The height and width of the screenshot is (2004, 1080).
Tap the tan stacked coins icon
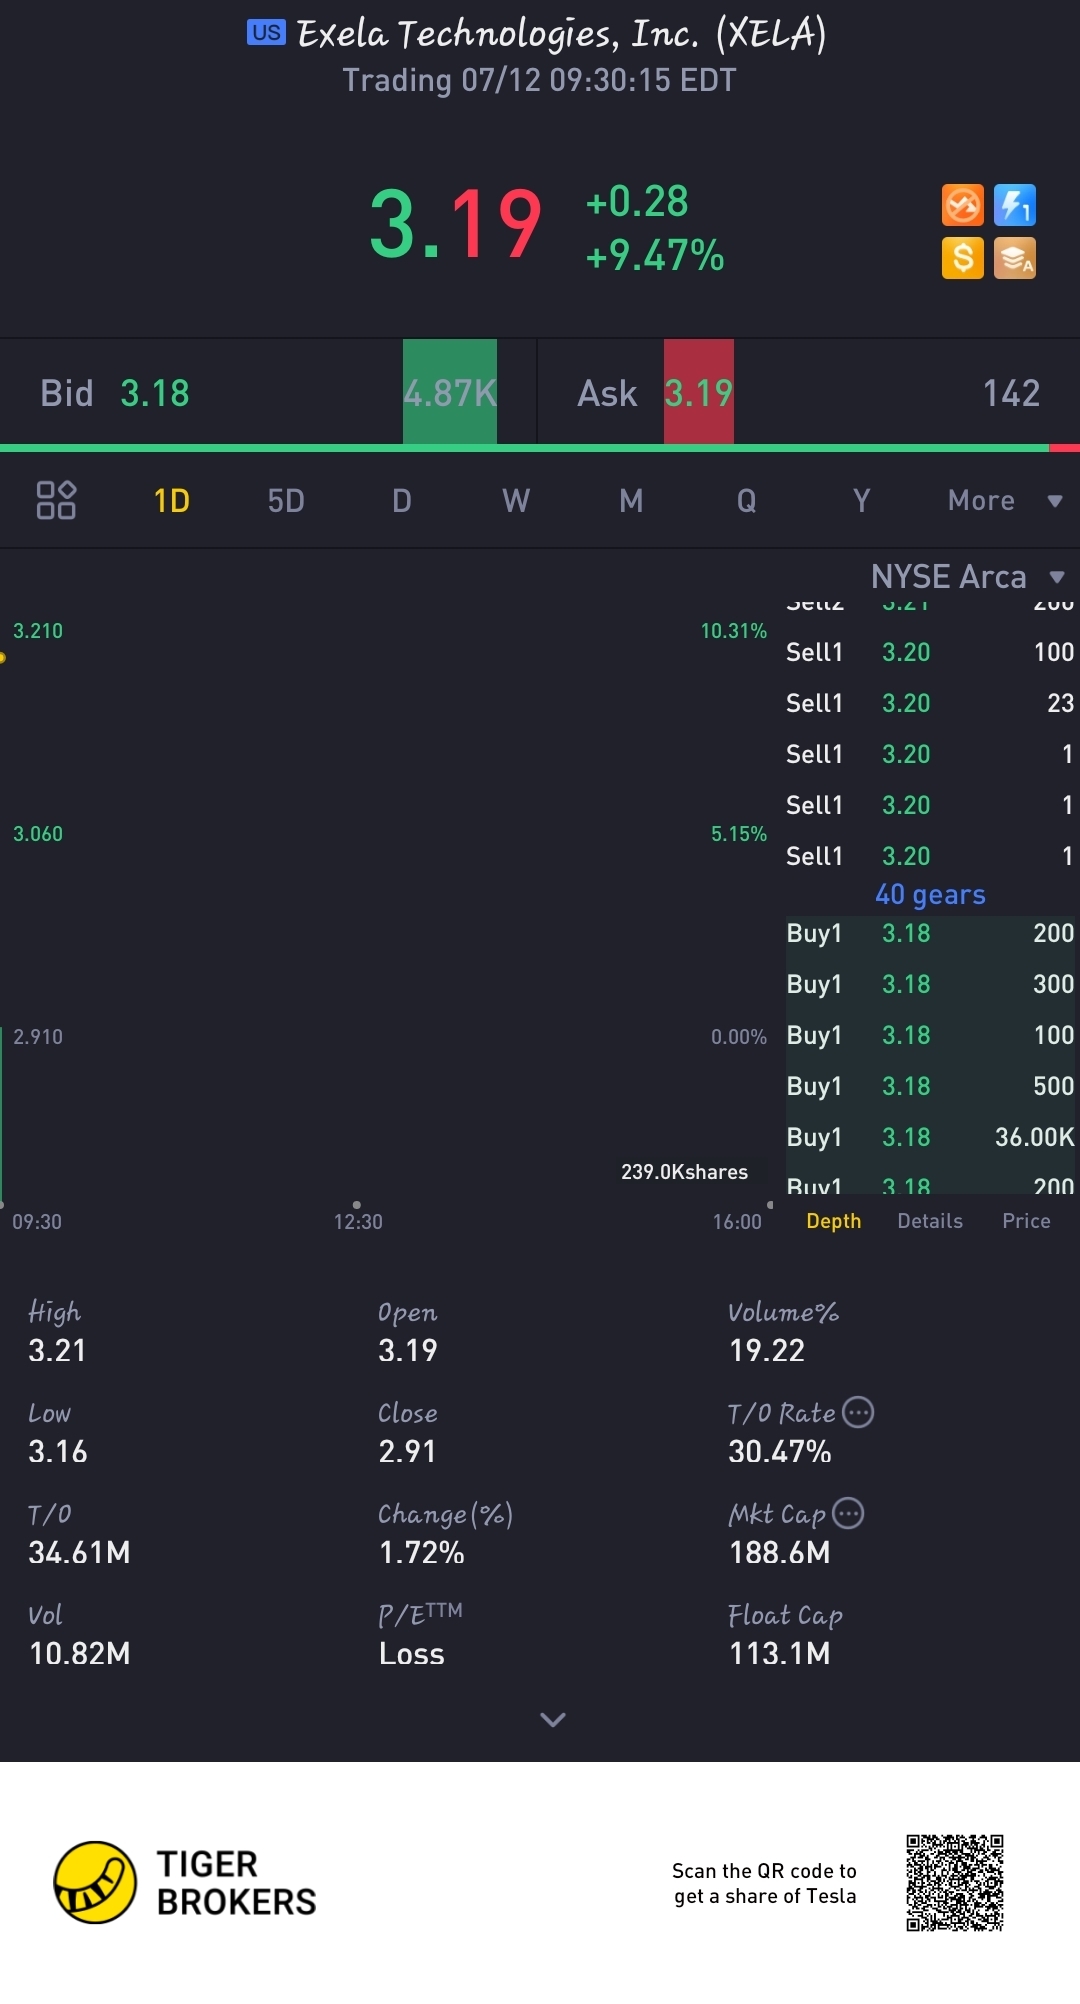(x=1015, y=258)
